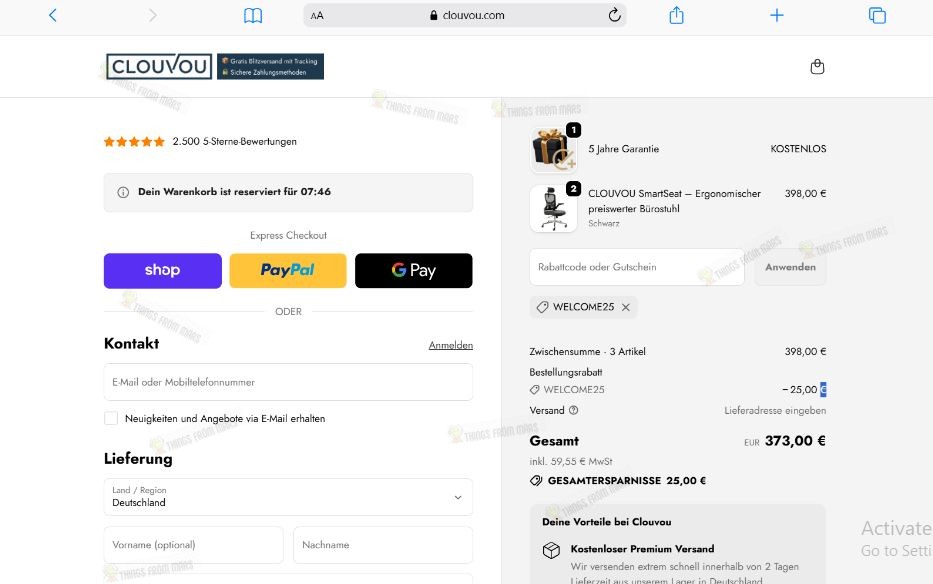The height and width of the screenshot is (584, 933).
Task: Choose PayPal express checkout
Action: [288, 270]
